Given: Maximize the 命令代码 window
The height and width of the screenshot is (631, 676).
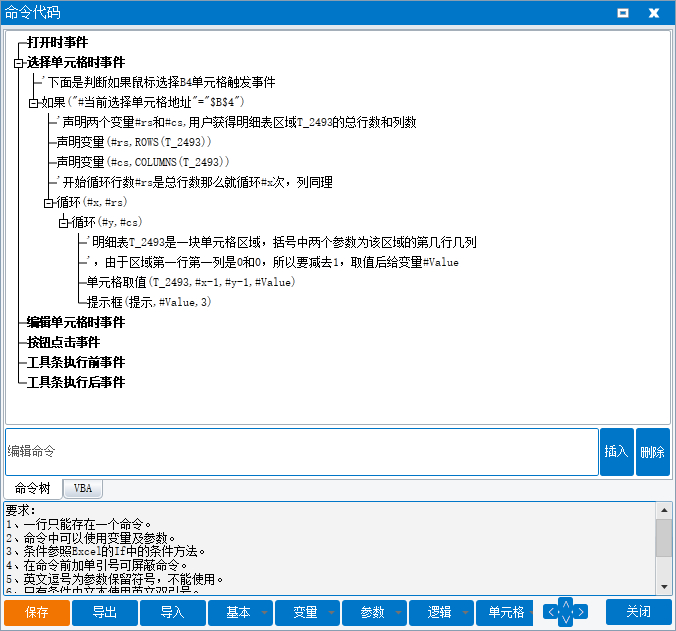Looking at the screenshot, I should 623,13.
